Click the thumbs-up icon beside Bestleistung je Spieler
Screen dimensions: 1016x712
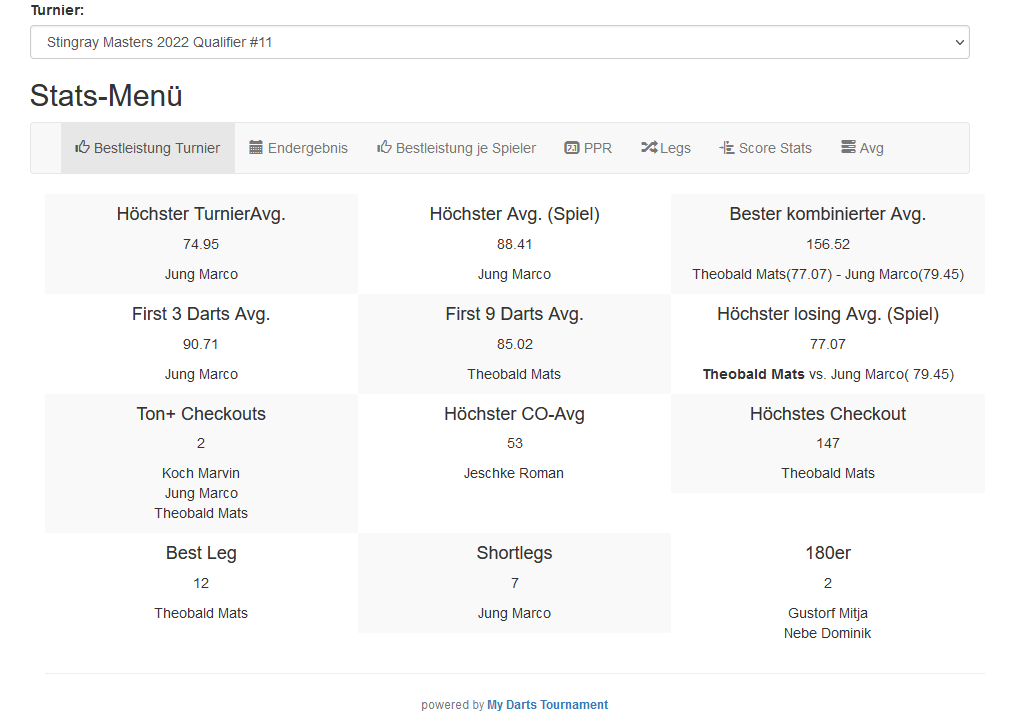click(384, 148)
